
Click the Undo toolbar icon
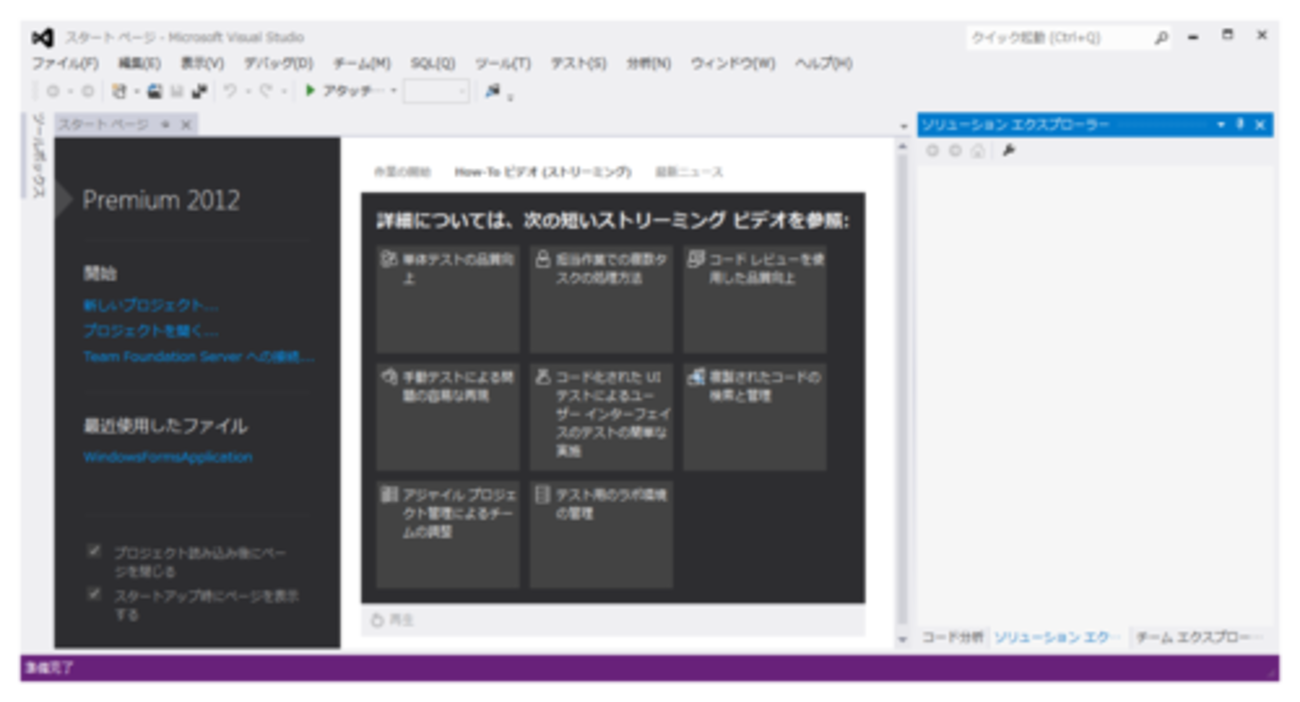pos(230,91)
